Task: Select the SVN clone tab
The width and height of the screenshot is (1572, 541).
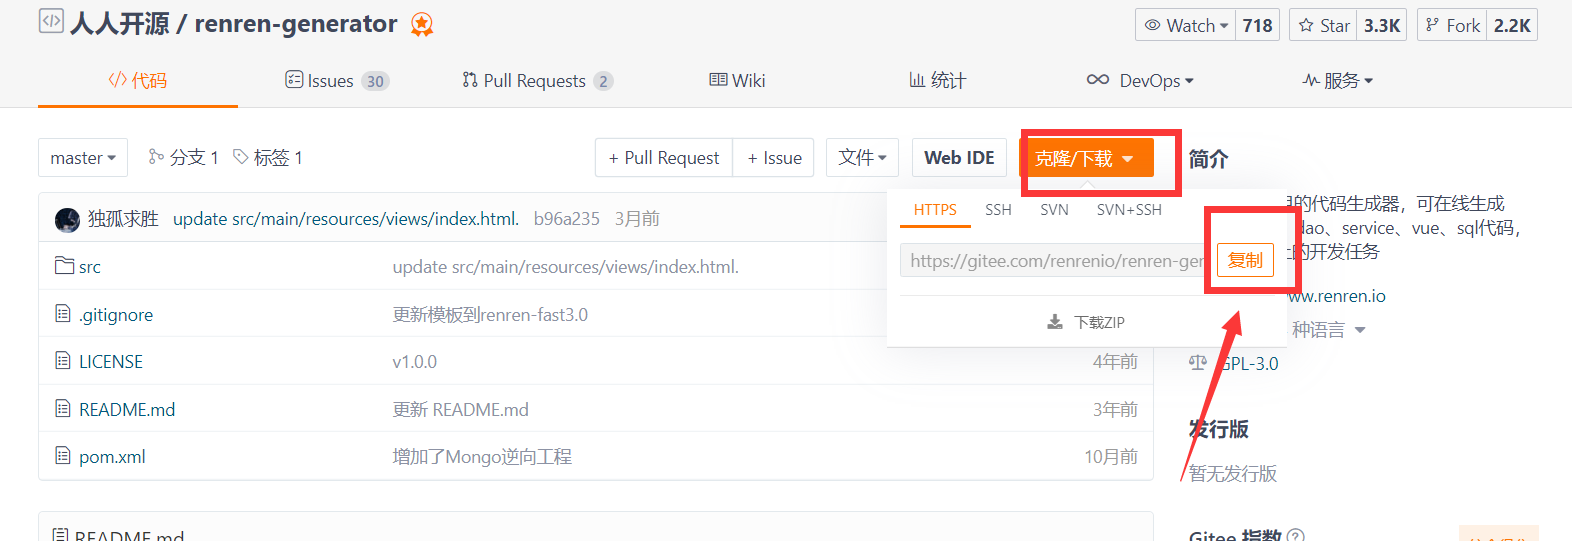Action: pyautogui.click(x=1054, y=210)
